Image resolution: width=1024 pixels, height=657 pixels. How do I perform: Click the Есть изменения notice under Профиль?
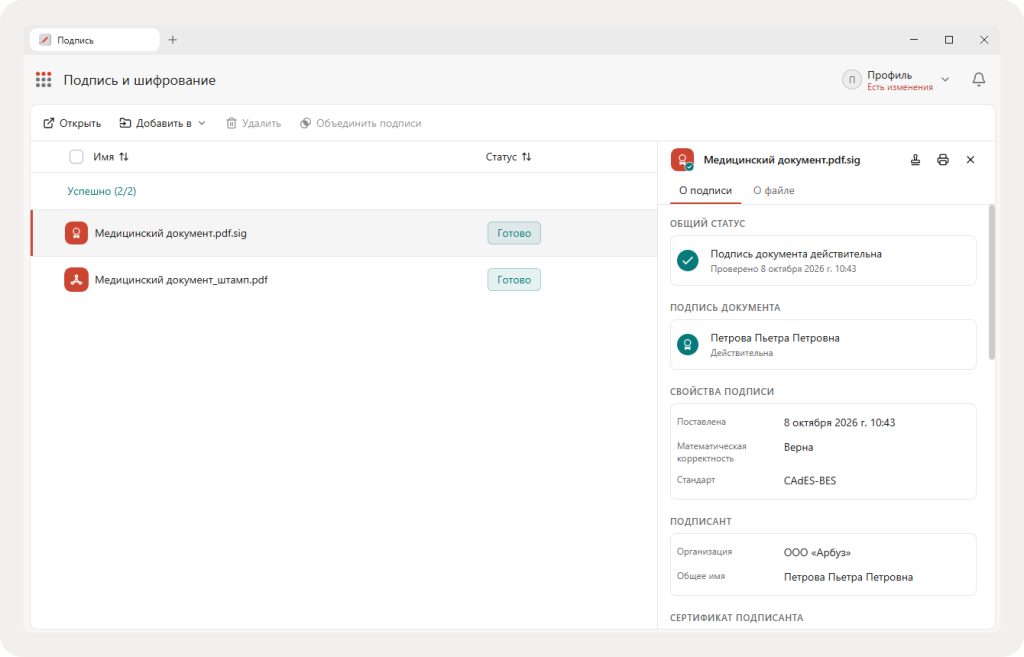click(x=900, y=88)
